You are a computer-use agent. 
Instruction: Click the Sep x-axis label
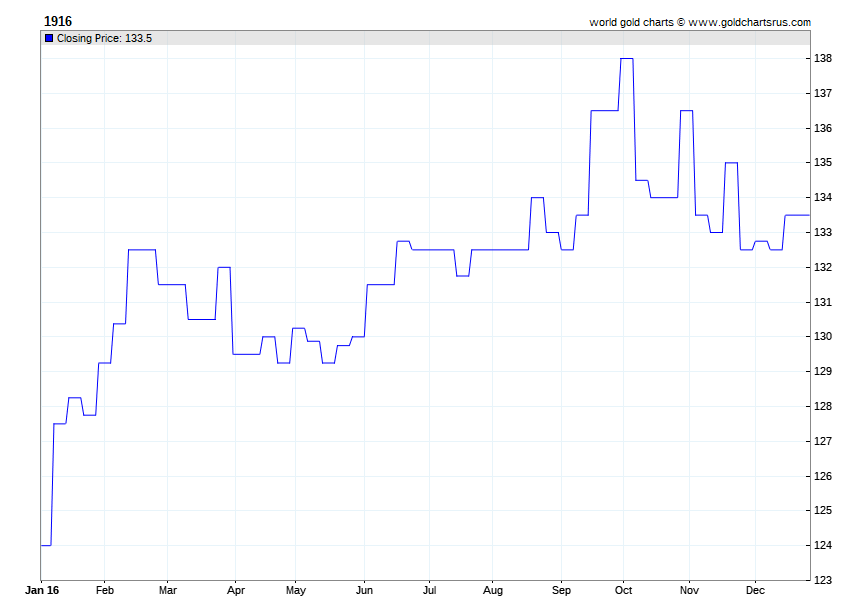pos(561,591)
